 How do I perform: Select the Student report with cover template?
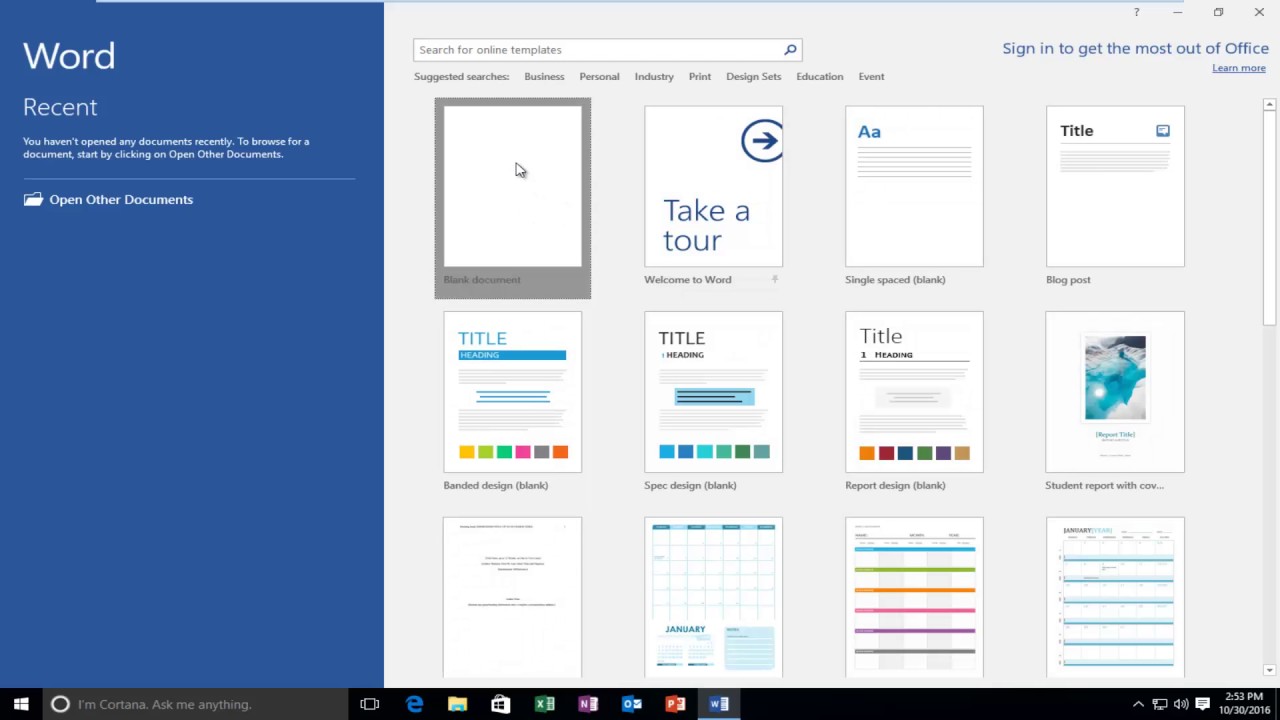pos(1115,392)
